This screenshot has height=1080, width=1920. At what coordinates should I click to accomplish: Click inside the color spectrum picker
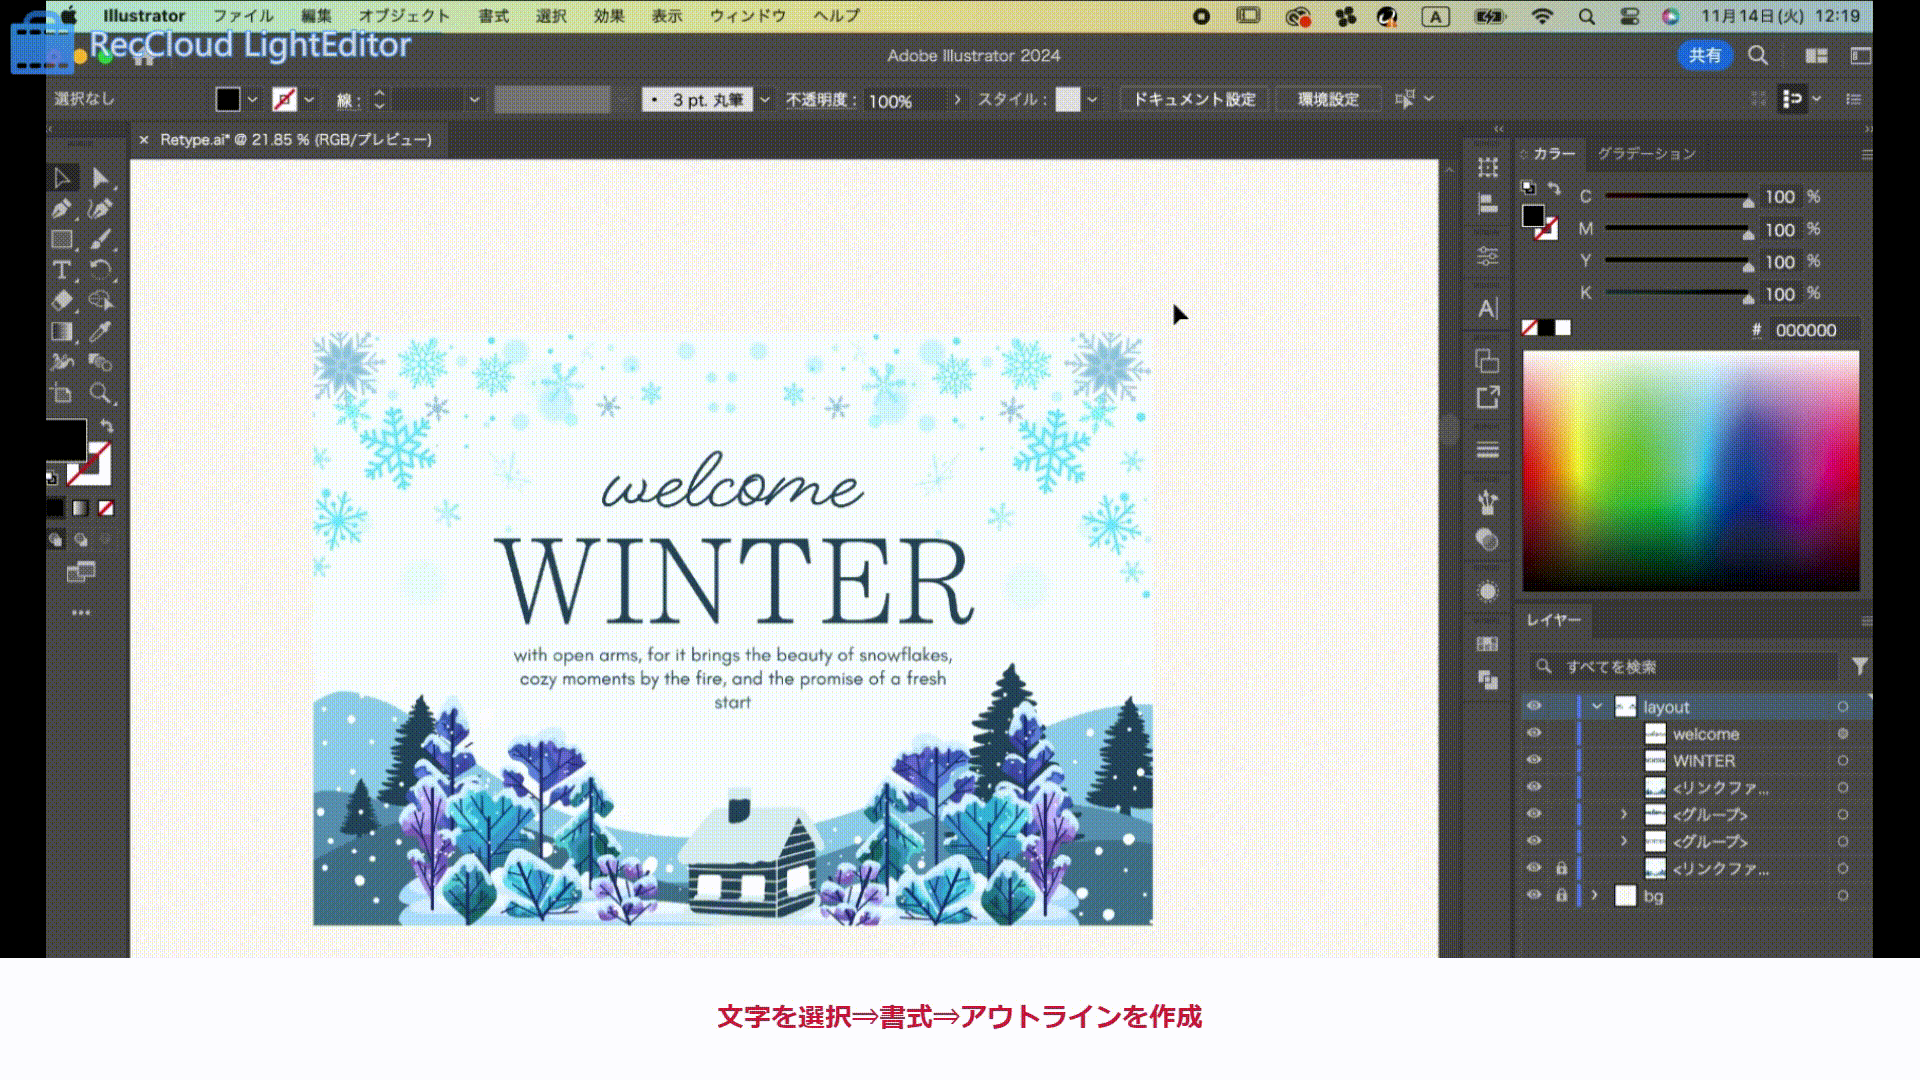tap(1690, 470)
